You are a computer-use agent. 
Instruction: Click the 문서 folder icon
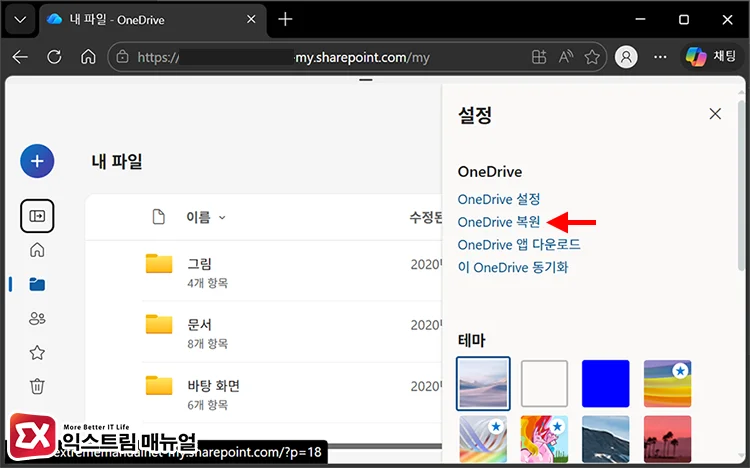pos(159,324)
